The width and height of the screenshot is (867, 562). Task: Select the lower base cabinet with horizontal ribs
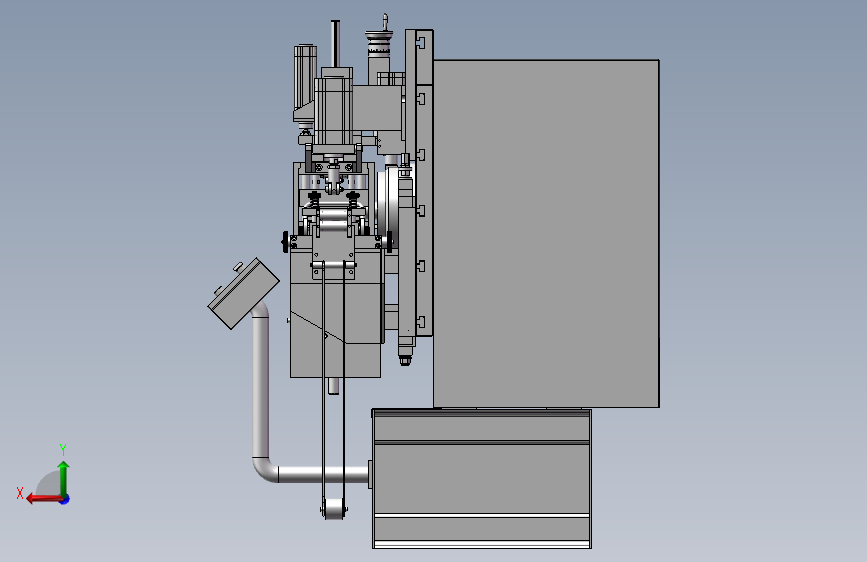[482, 479]
